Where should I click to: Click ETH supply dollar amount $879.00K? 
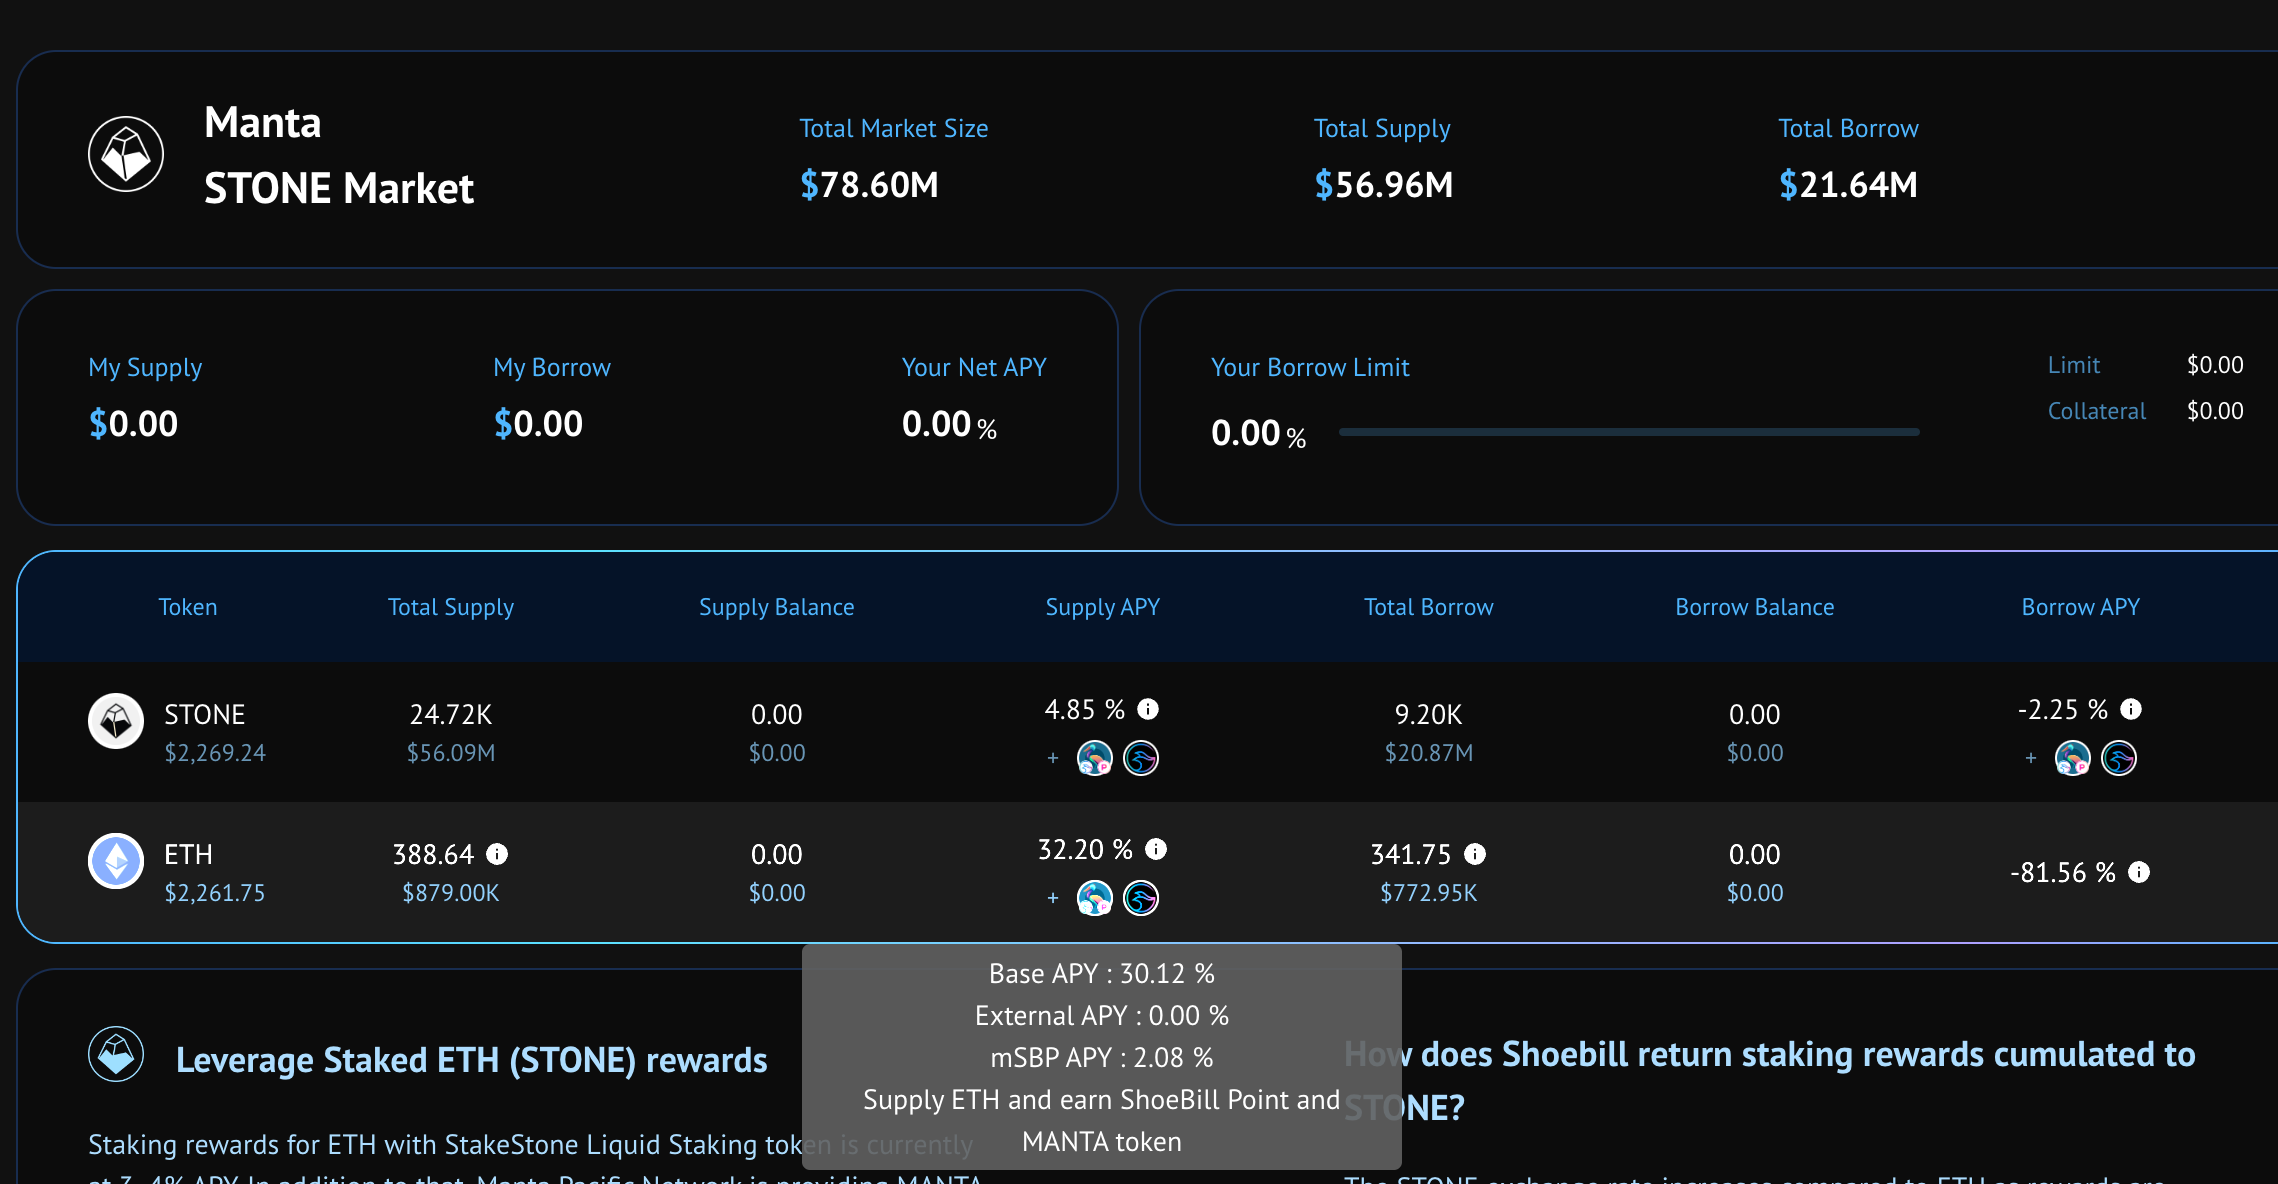pyautogui.click(x=451, y=893)
